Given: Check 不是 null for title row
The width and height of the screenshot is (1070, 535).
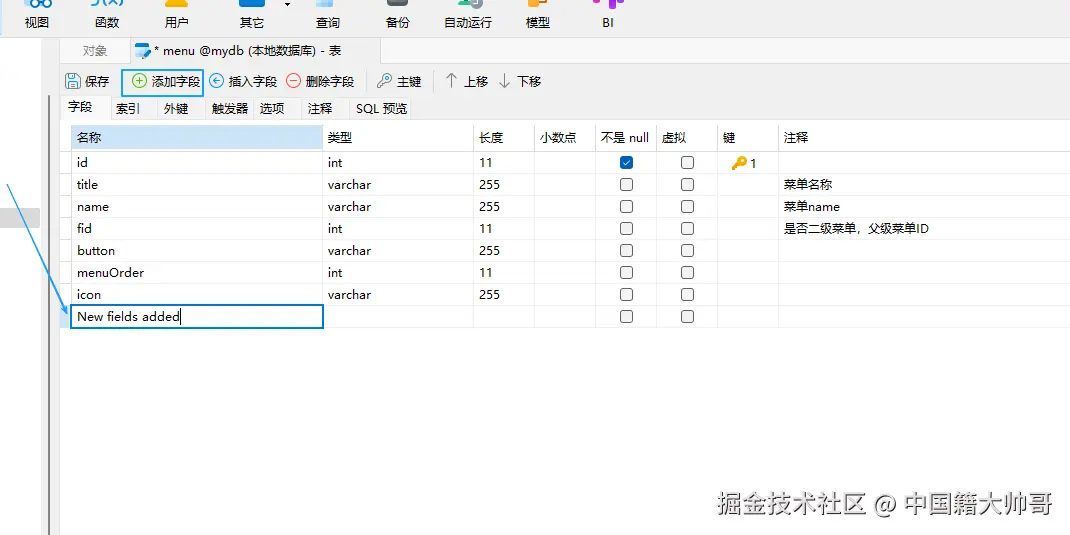Looking at the screenshot, I should [x=626, y=185].
